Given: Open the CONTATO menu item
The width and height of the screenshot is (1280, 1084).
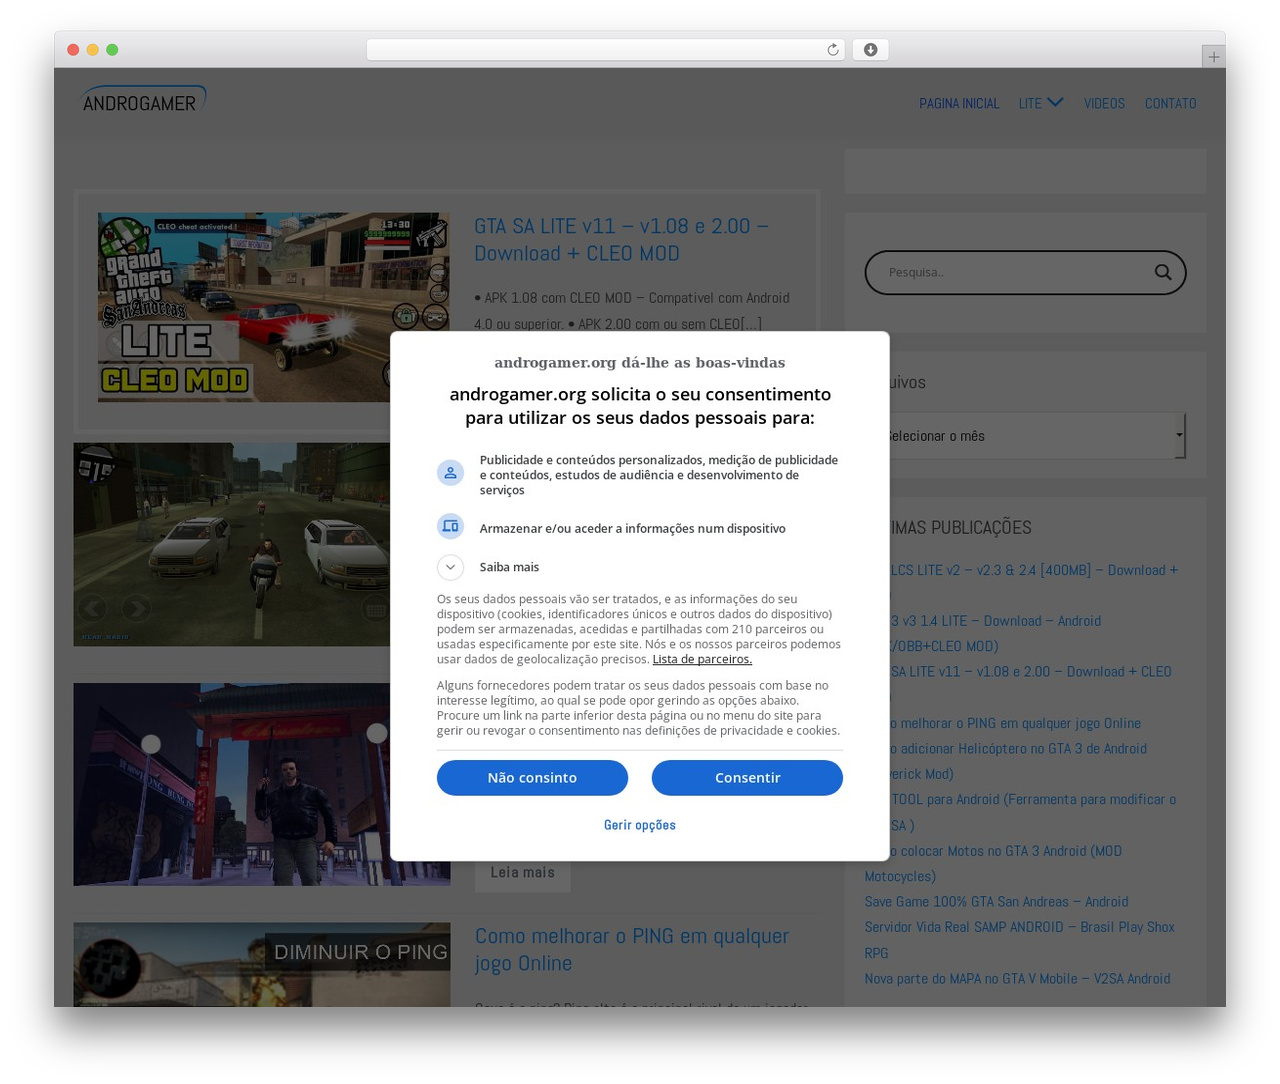Looking at the screenshot, I should click(x=1170, y=103).
